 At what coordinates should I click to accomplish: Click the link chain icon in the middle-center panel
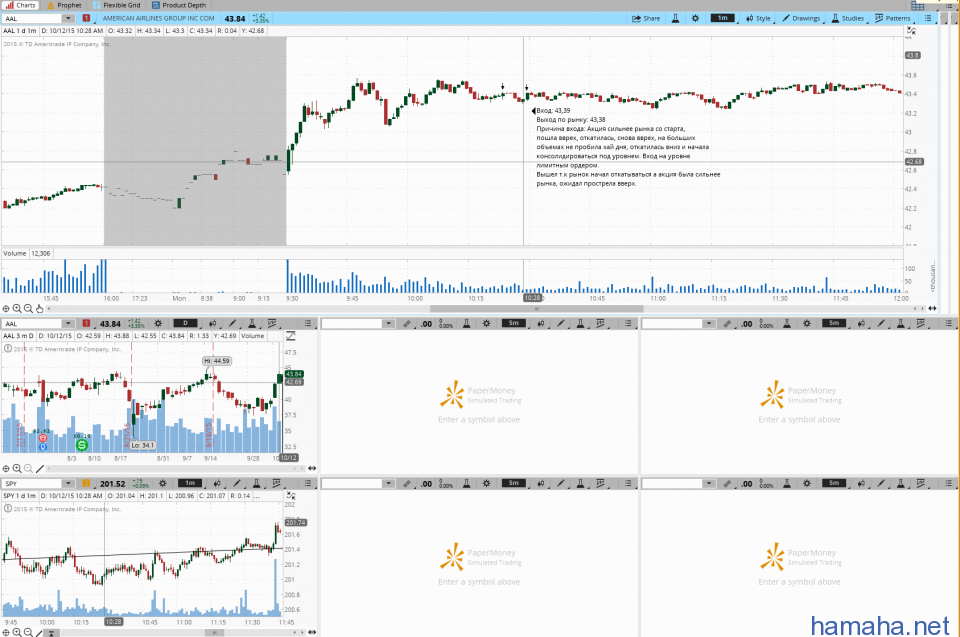tap(407, 323)
